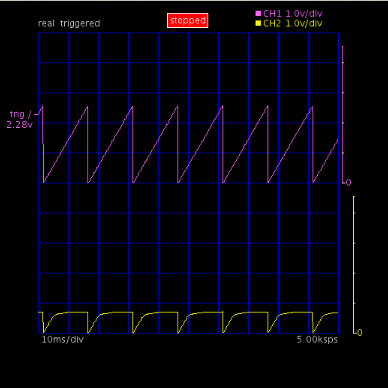Click the CH1 magenta color square
Viewport: 388px width, 388px height.
click(258, 14)
